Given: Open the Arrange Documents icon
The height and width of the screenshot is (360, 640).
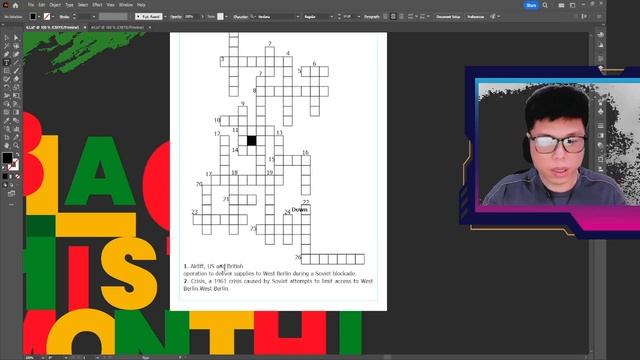Looking at the screenshot, I should pyautogui.click(x=561, y=5).
